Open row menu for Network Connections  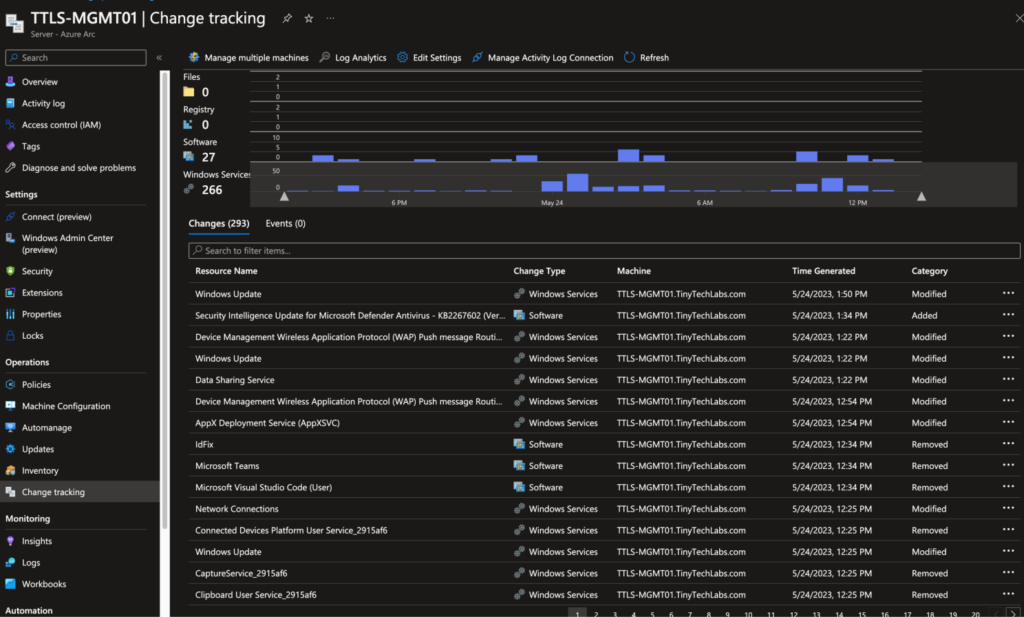tap(1008, 509)
